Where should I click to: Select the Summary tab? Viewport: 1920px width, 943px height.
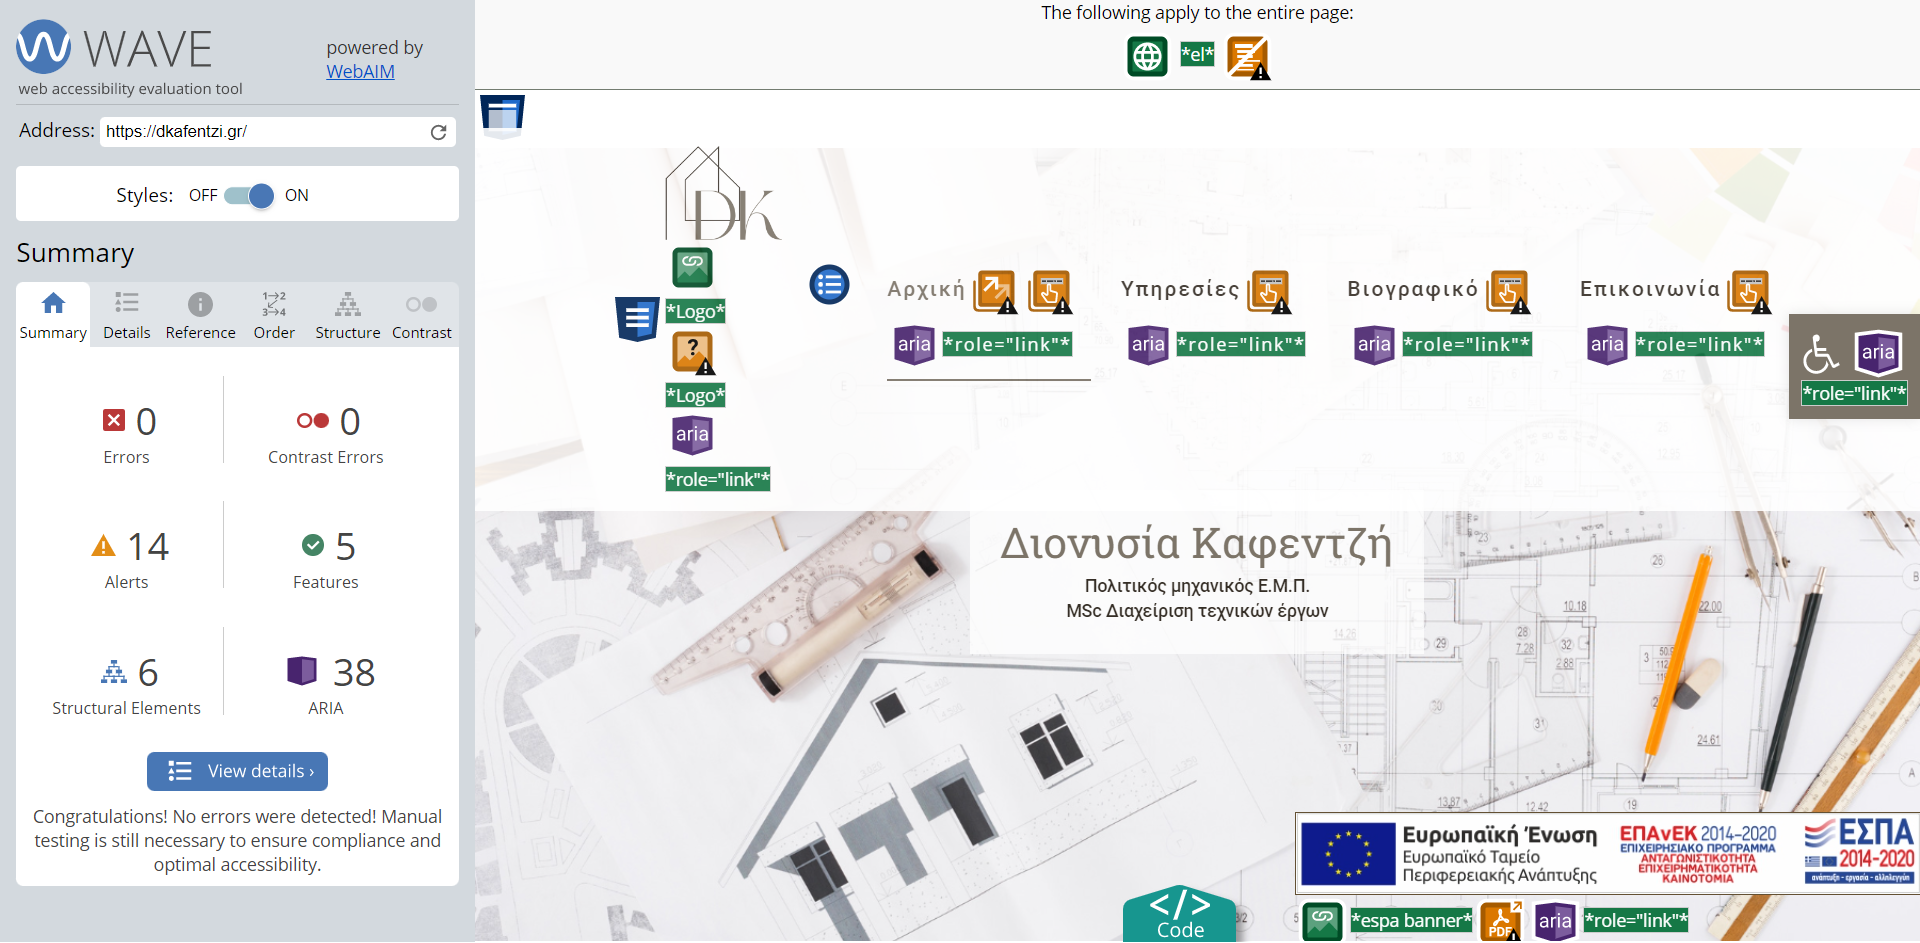(53, 315)
